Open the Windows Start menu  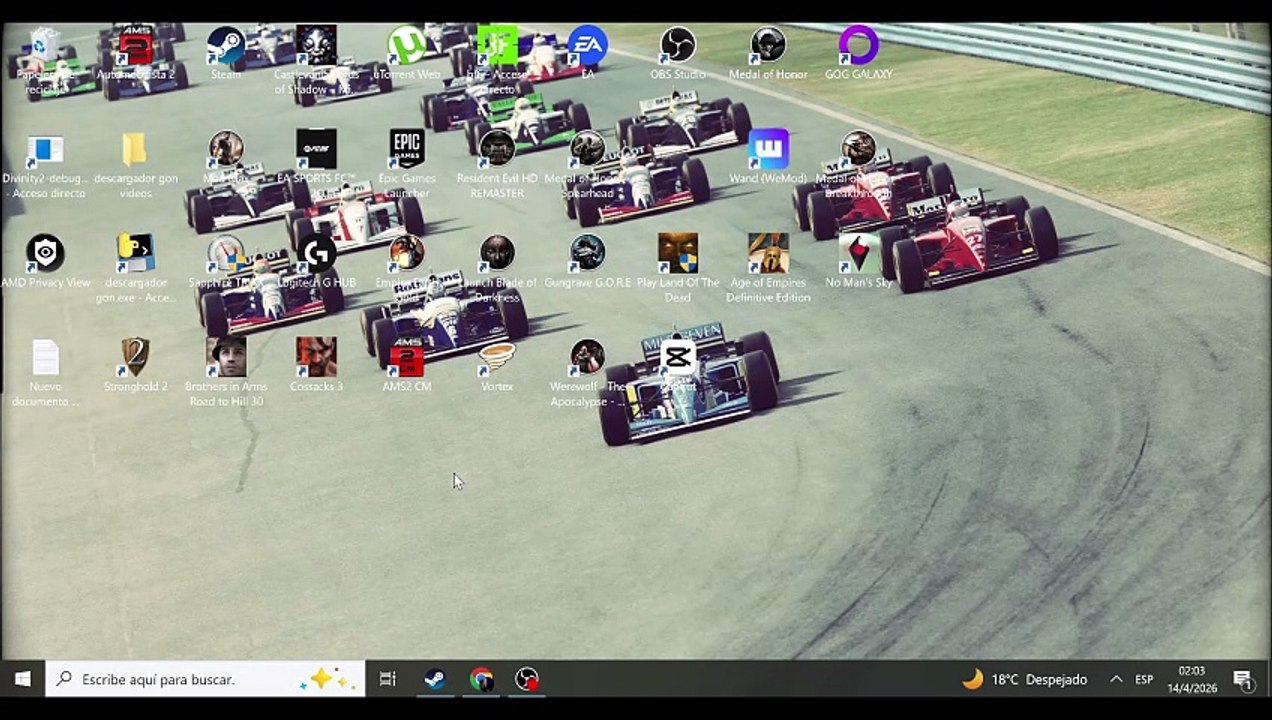(22, 679)
